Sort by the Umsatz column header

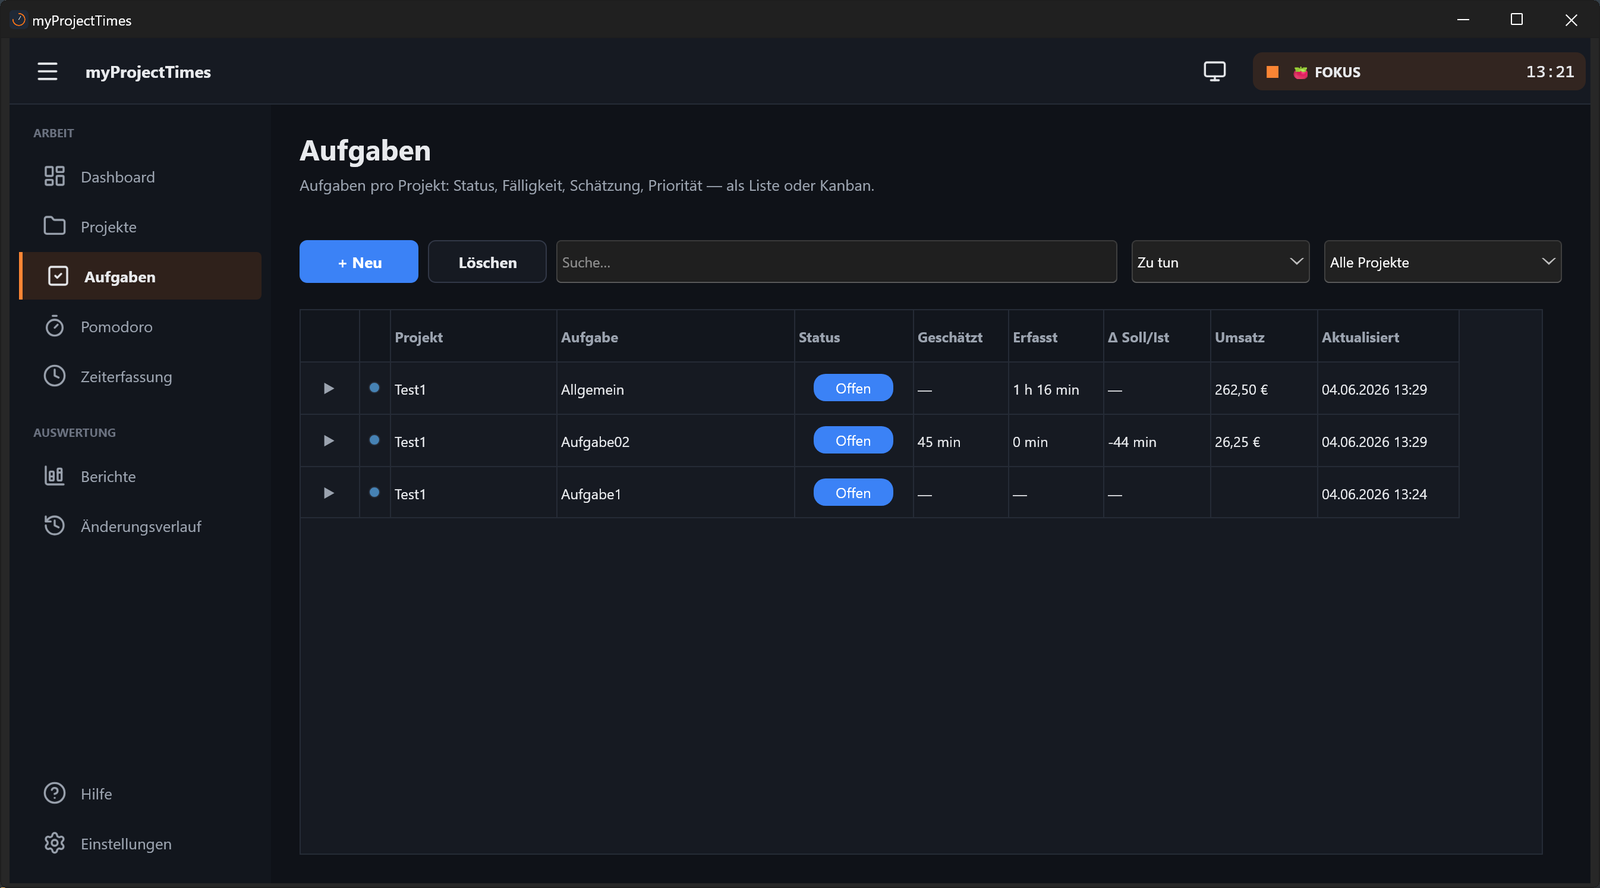coord(1264,337)
